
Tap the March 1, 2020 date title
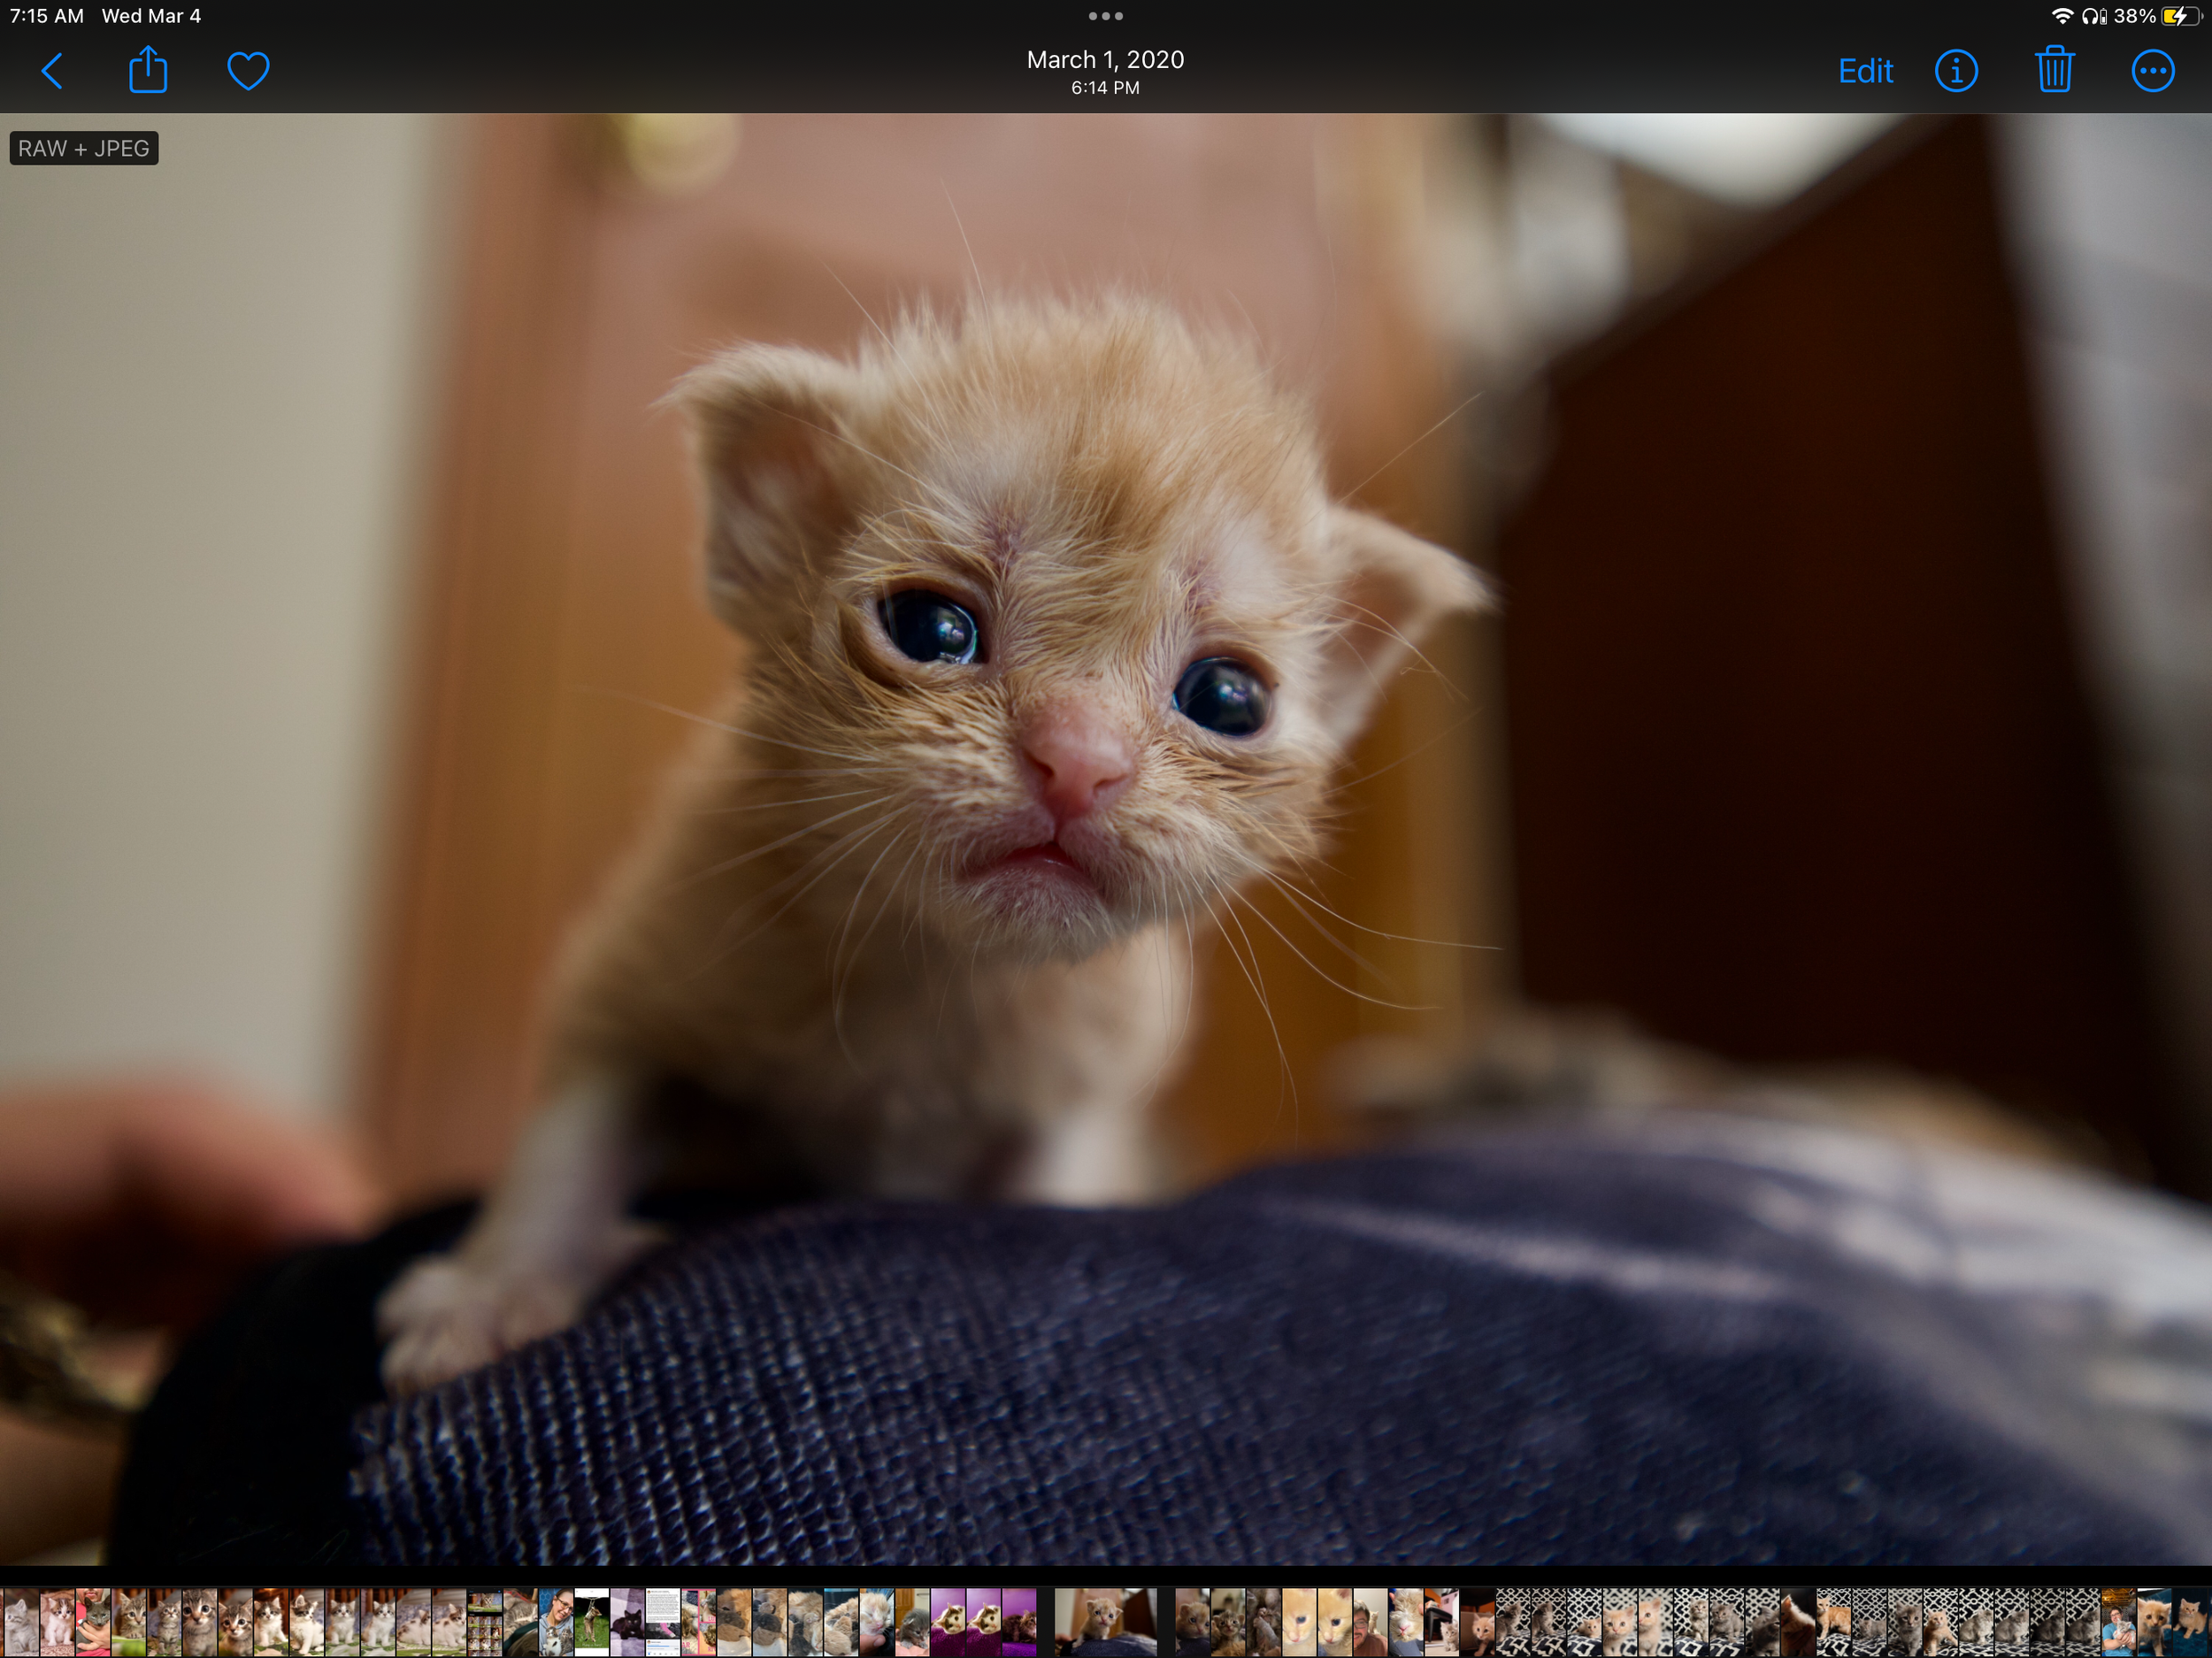coord(1105,60)
